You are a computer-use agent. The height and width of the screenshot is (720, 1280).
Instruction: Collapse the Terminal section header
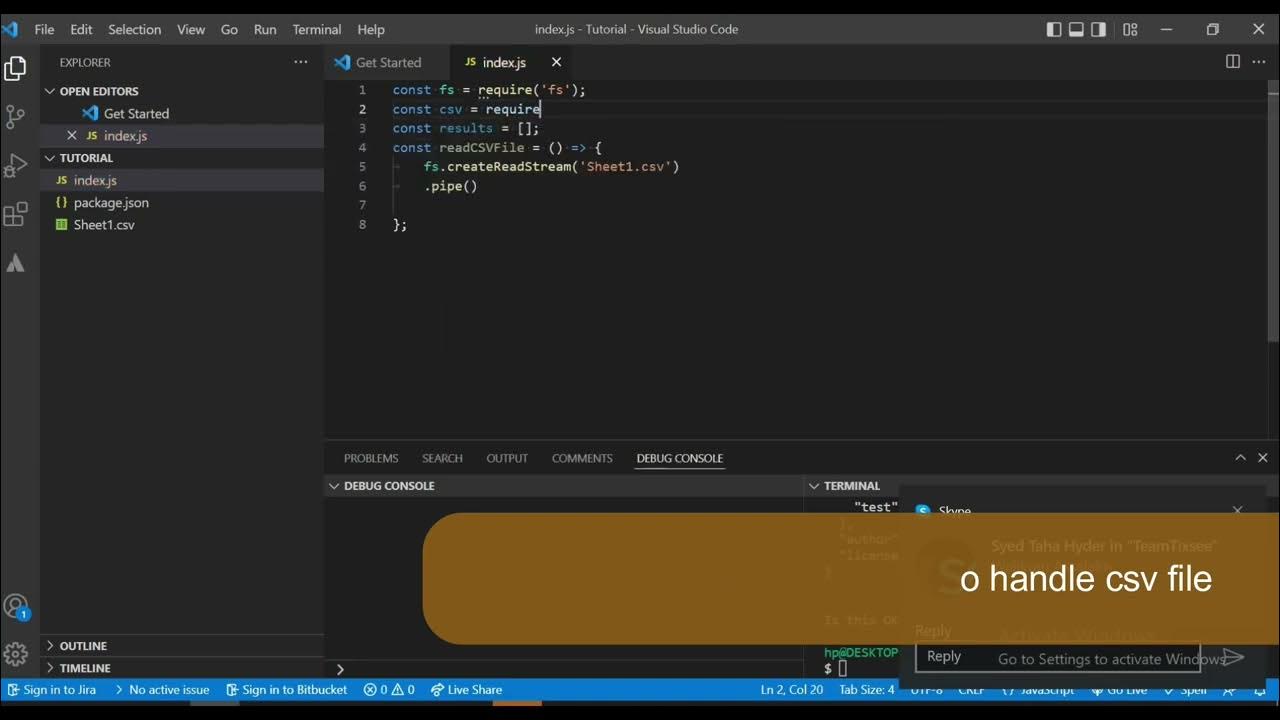coord(851,486)
